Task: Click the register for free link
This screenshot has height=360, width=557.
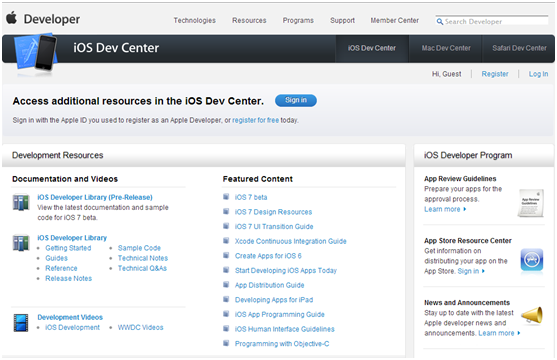Action: [x=255, y=120]
